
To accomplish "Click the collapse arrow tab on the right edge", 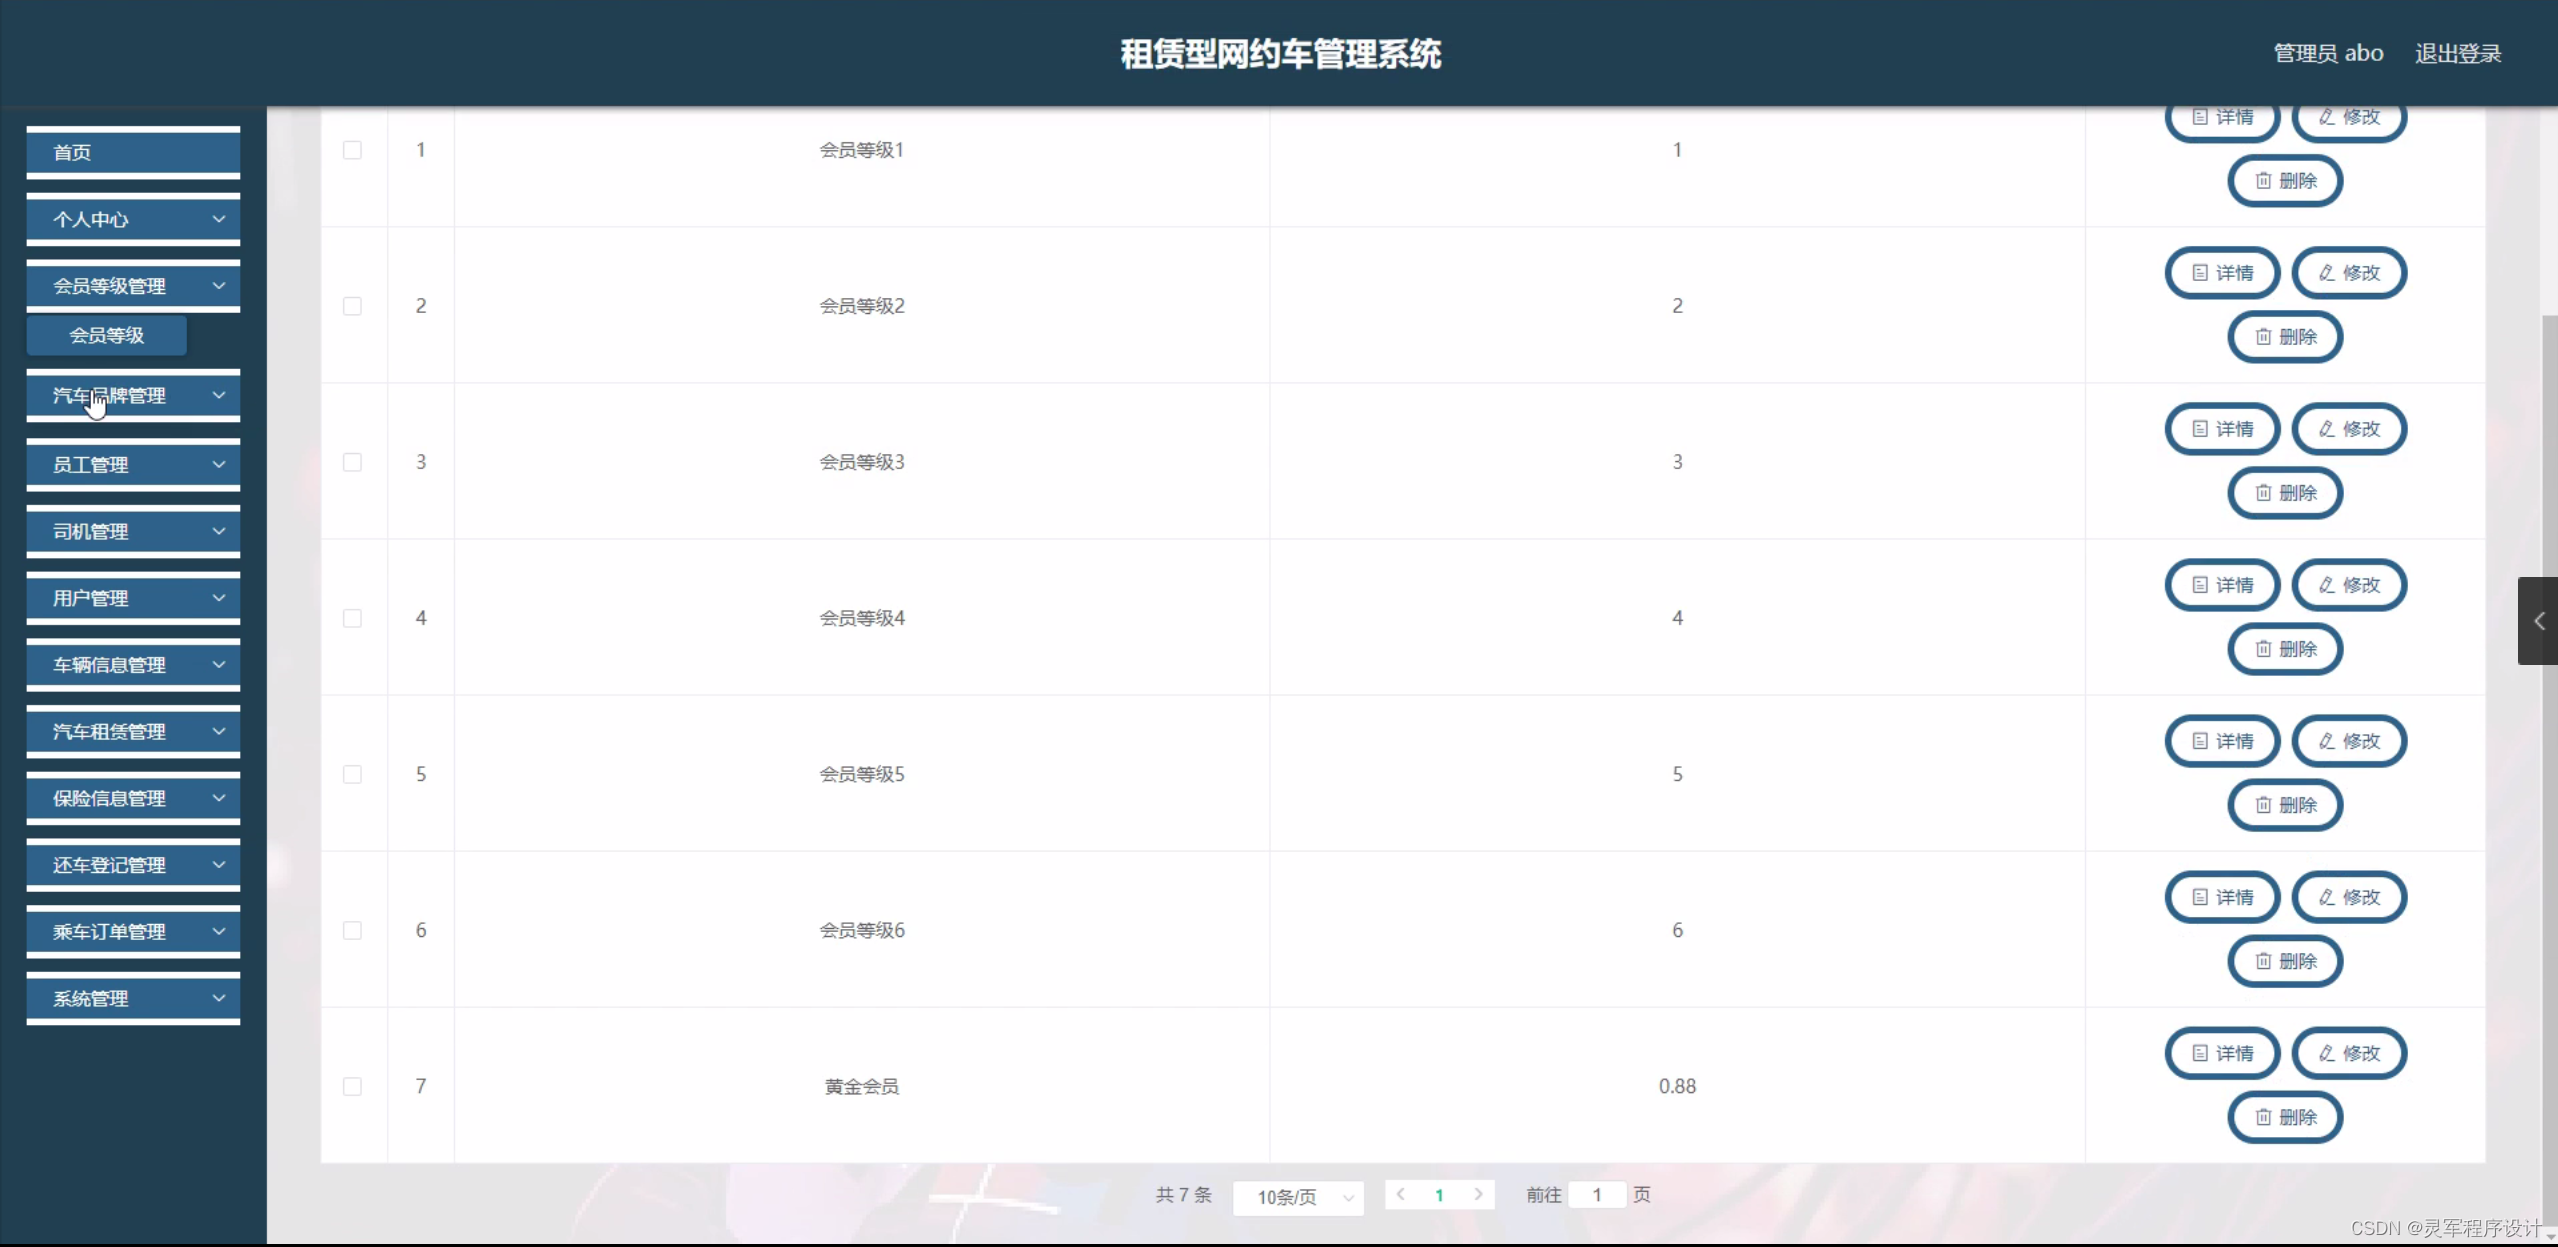I will pyautogui.click(x=2538, y=621).
